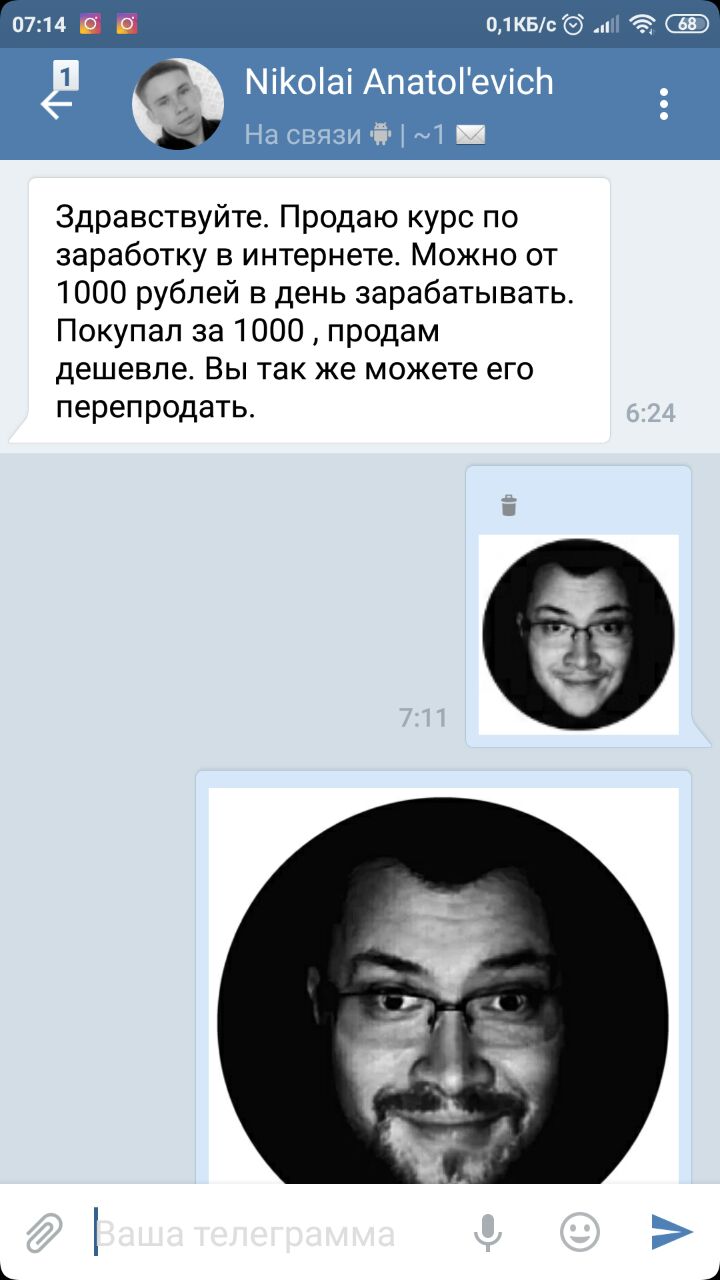720x1280 pixels.
Task: Tap the microphone voice message icon
Action: tap(488, 1233)
